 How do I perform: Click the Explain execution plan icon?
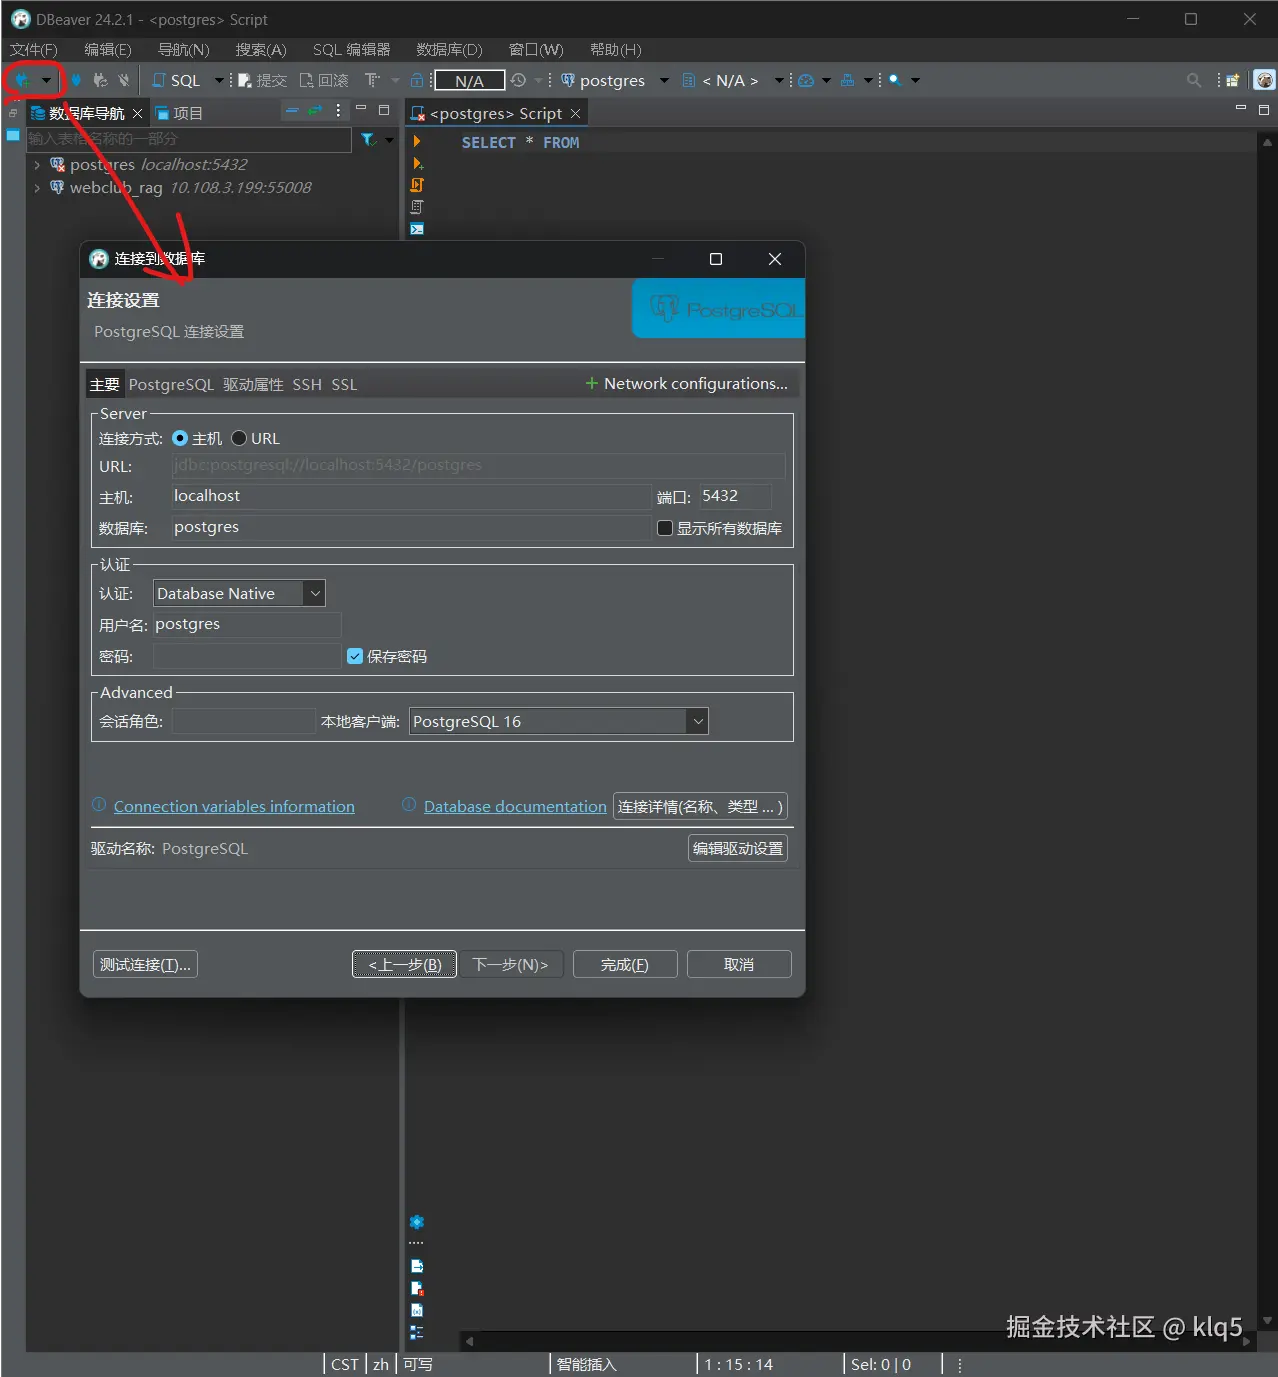(417, 207)
